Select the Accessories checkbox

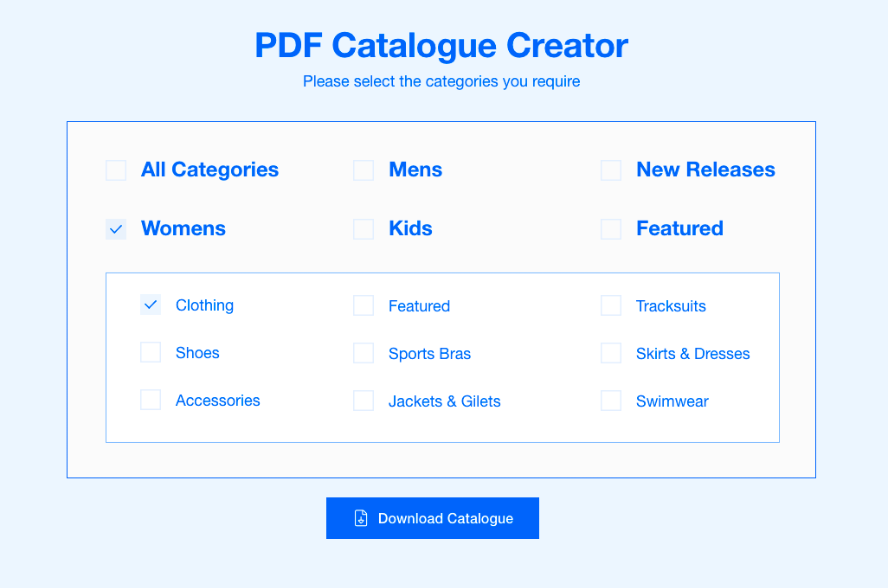coord(151,400)
